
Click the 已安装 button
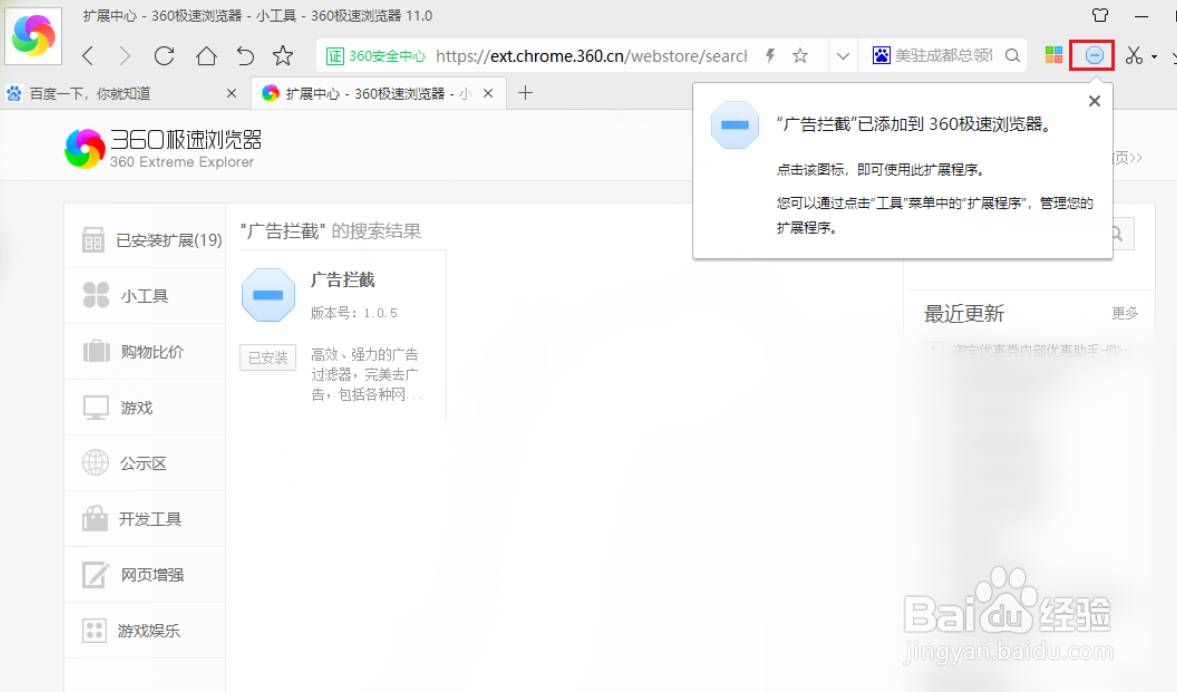pyautogui.click(x=268, y=357)
